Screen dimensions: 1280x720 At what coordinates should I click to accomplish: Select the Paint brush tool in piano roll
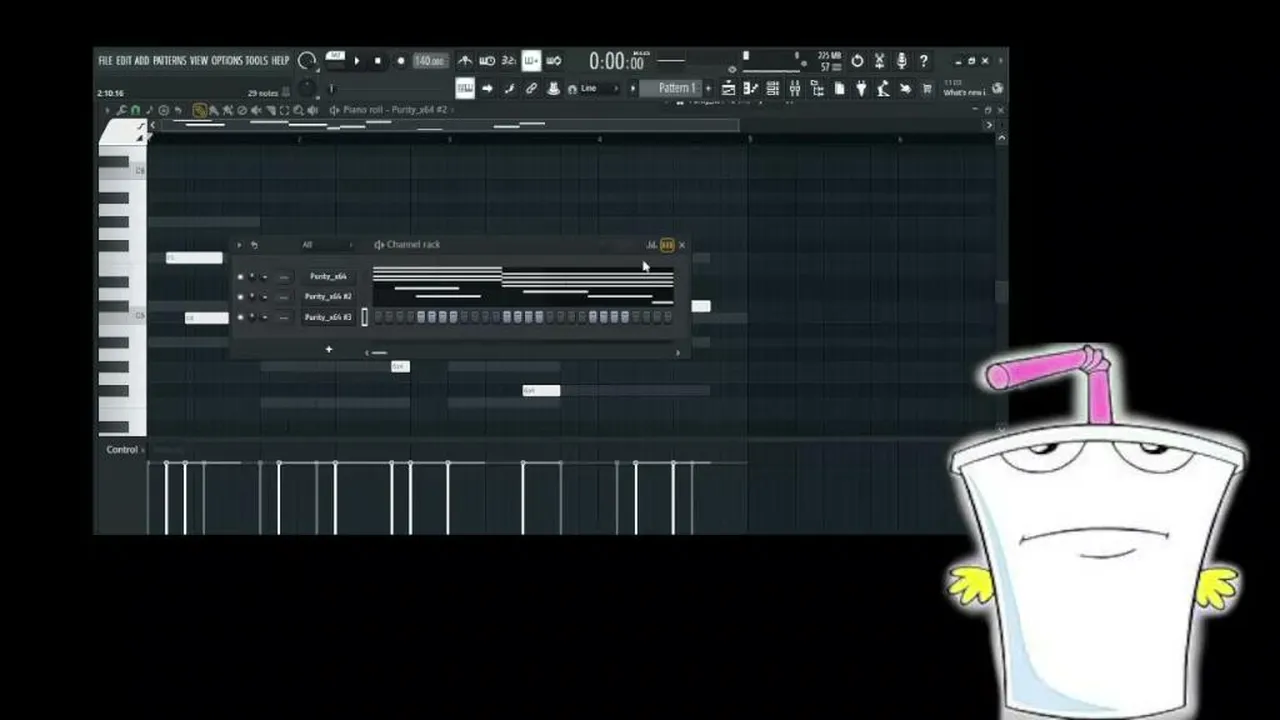point(214,110)
